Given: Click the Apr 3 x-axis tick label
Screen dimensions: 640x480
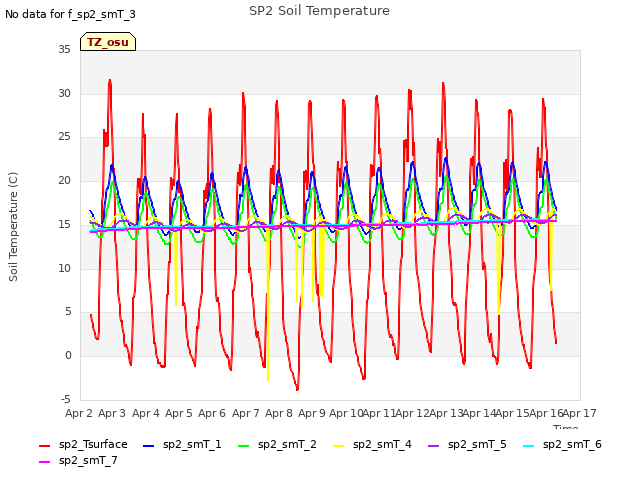Looking at the screenshot, I should (x=112, y=413).
